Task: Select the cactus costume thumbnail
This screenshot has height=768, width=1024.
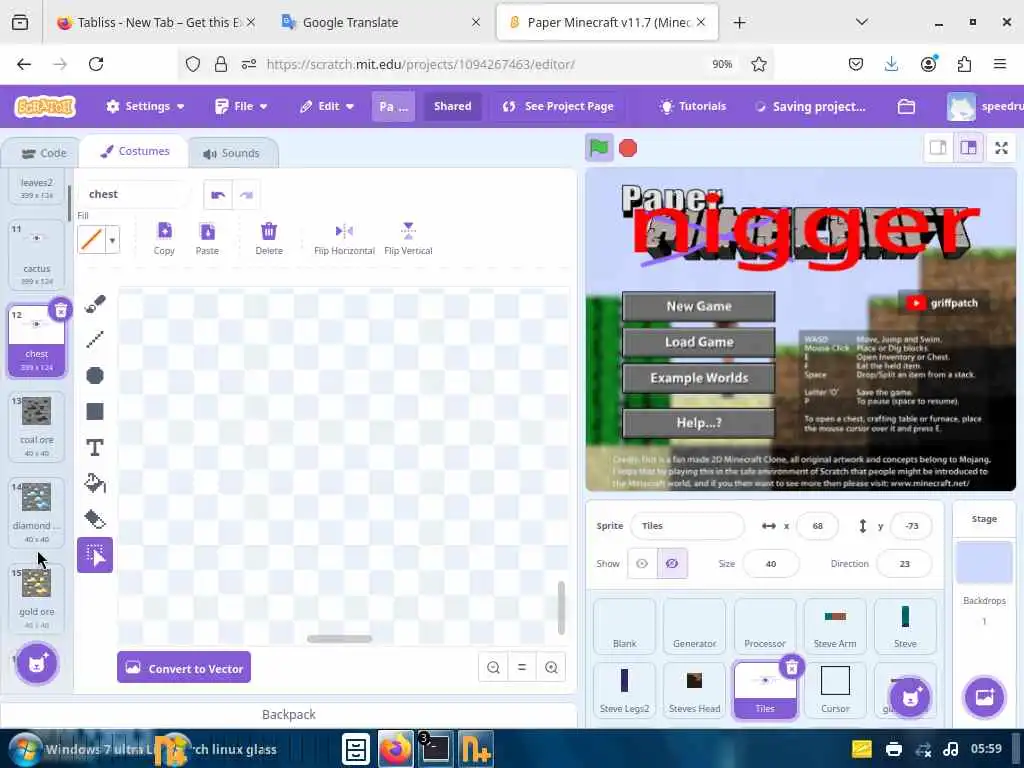Action: [37, 253]
